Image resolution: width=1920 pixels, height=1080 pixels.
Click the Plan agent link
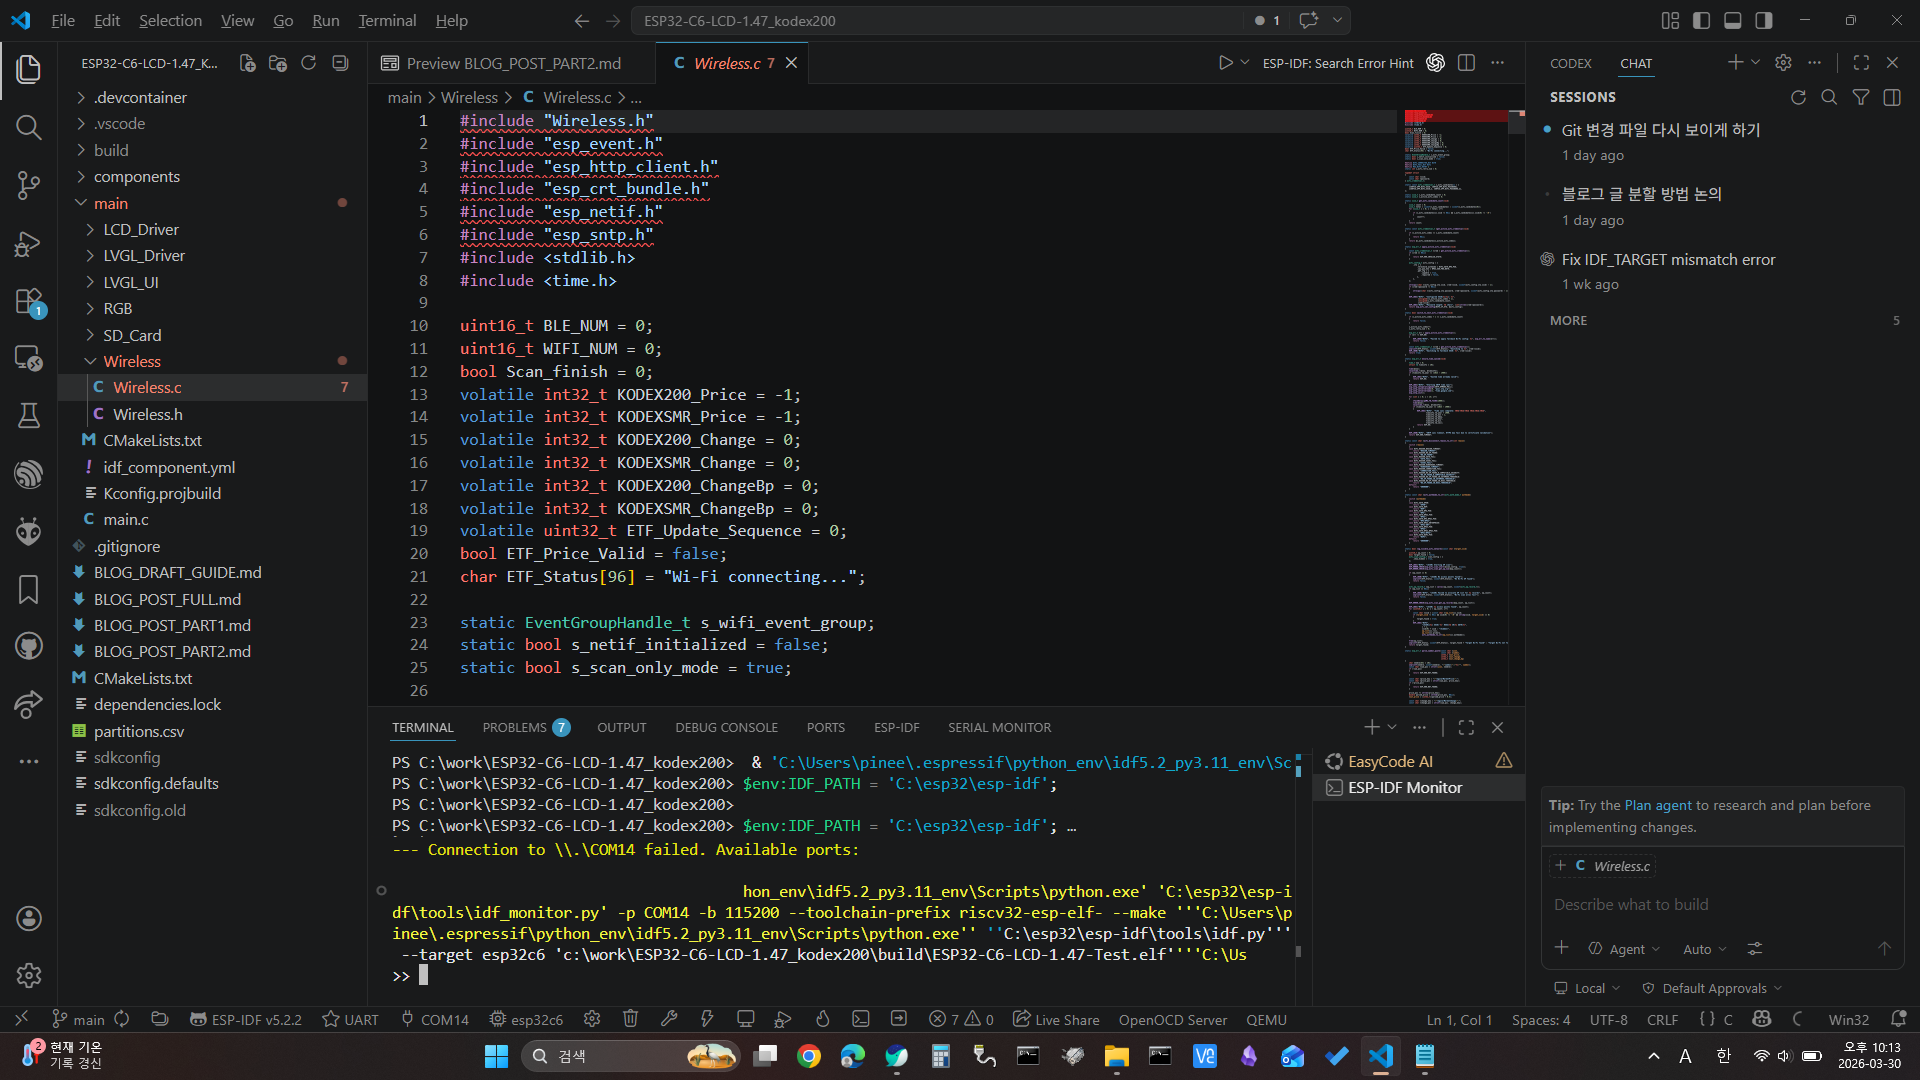coord(1657,805)
